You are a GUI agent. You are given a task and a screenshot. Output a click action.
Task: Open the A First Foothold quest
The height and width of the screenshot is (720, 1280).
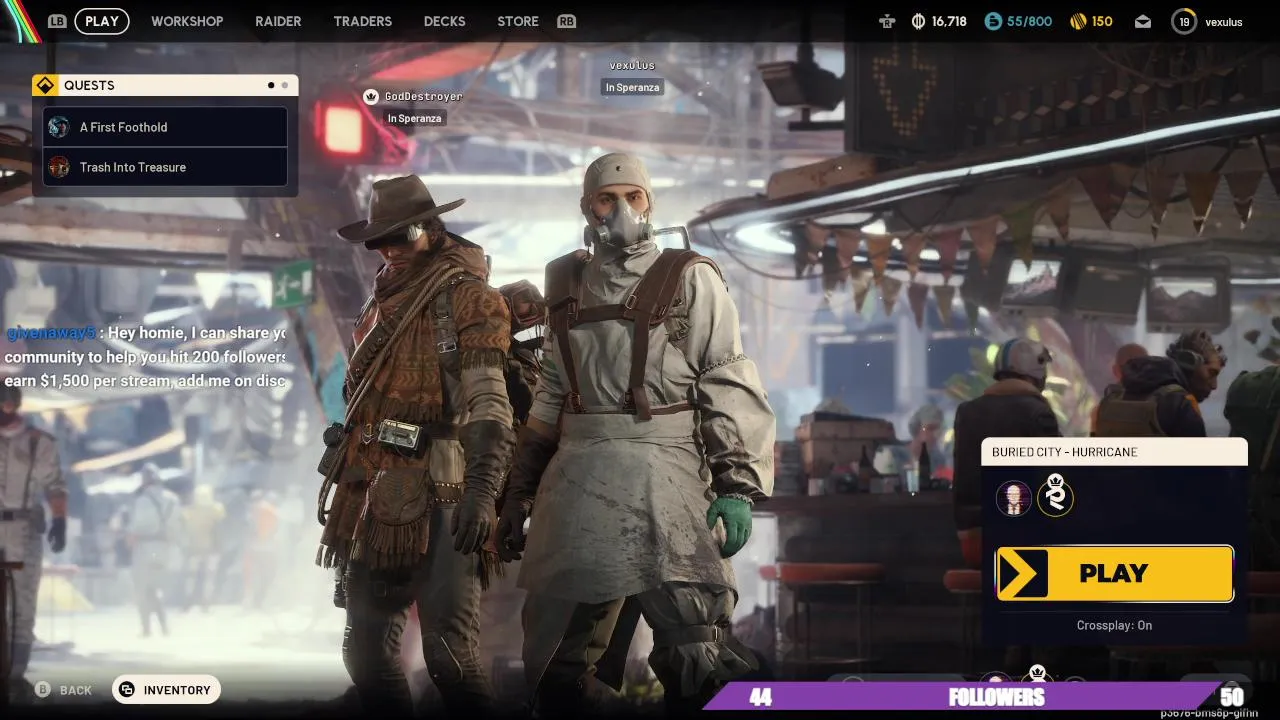165,127
